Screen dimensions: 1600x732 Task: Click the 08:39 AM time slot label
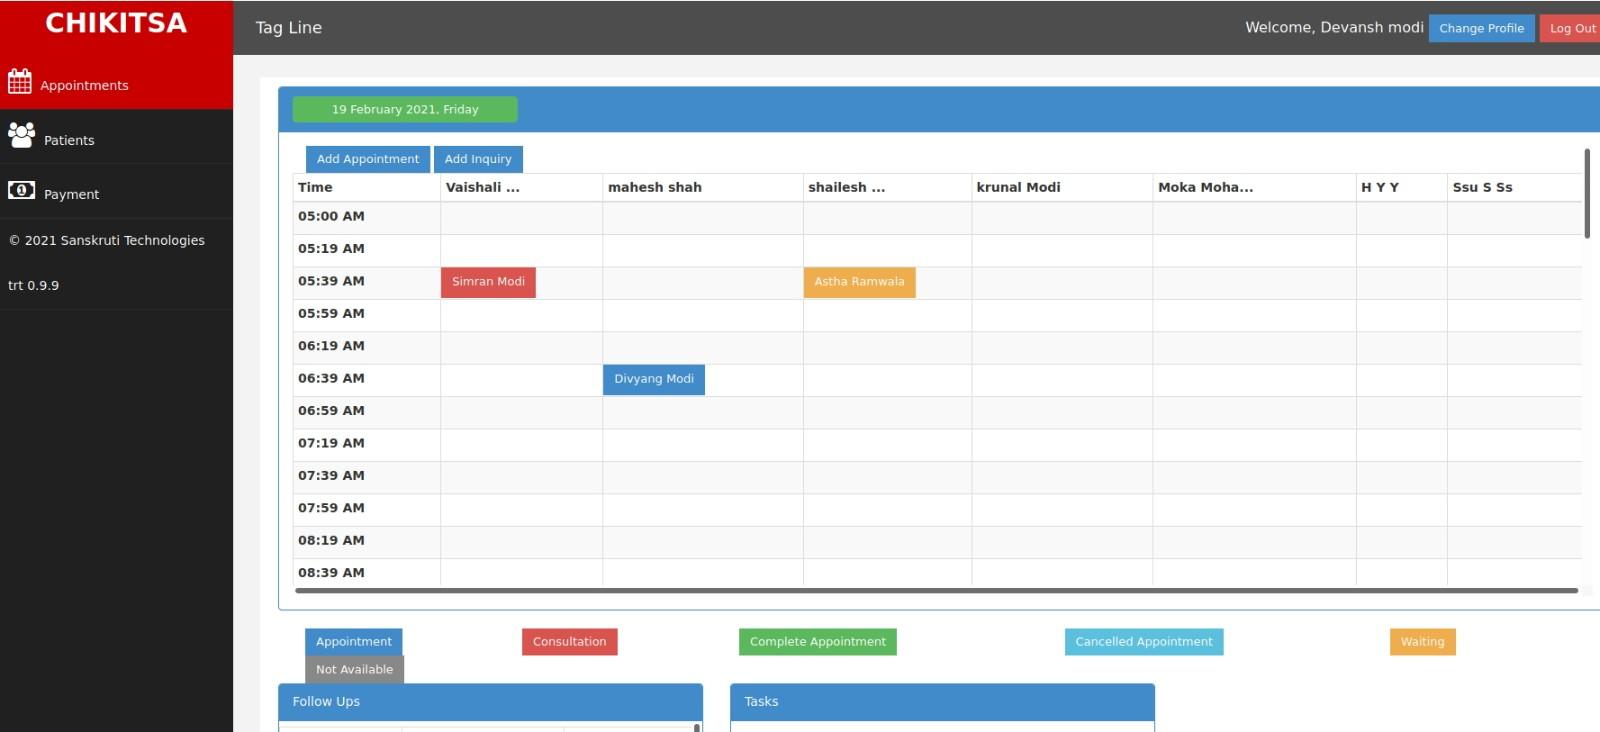tap(331, 573)
